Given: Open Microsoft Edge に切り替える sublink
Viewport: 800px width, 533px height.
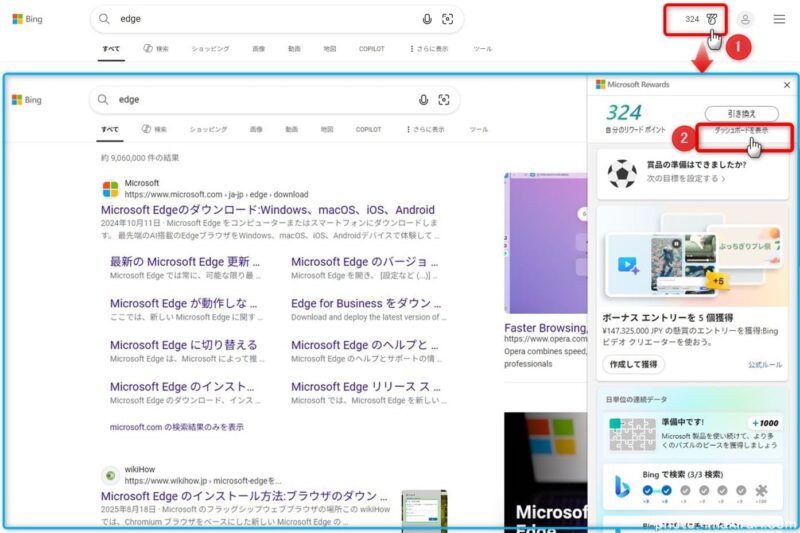Looking at the screenshot, I should pos(184,345).
